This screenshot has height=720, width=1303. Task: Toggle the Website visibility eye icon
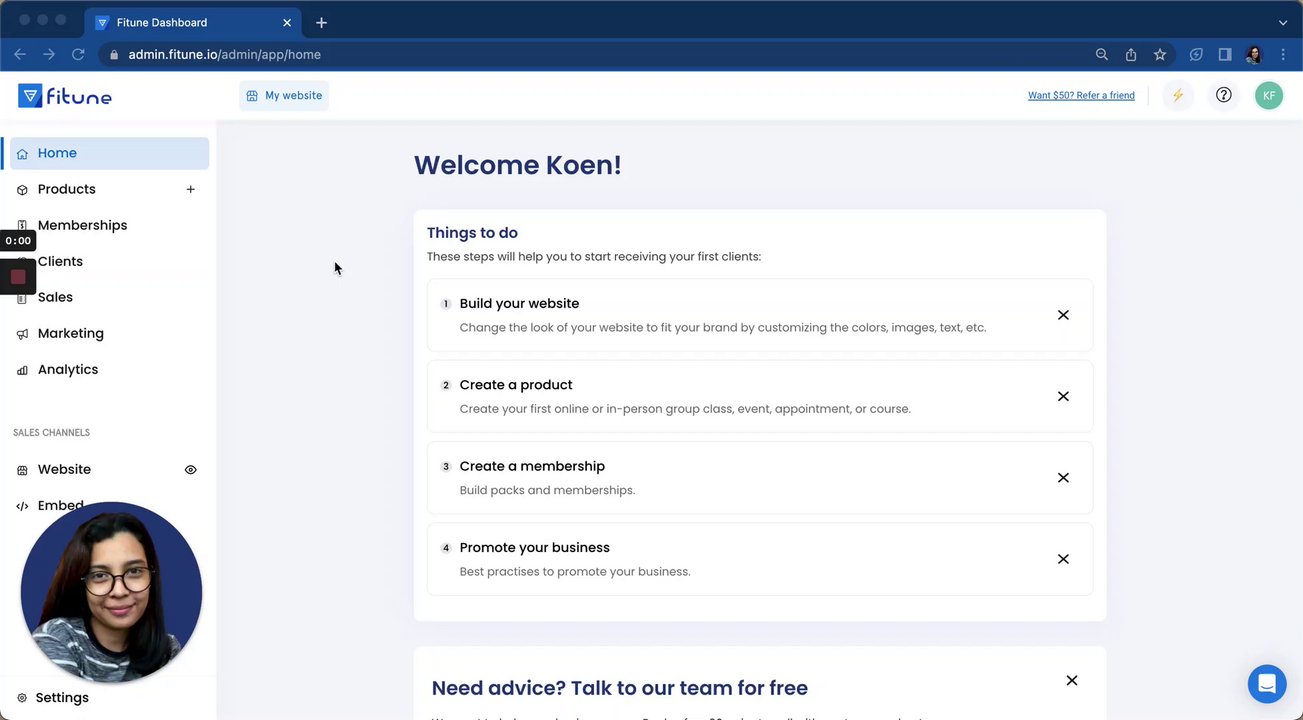tap(190, 470)
